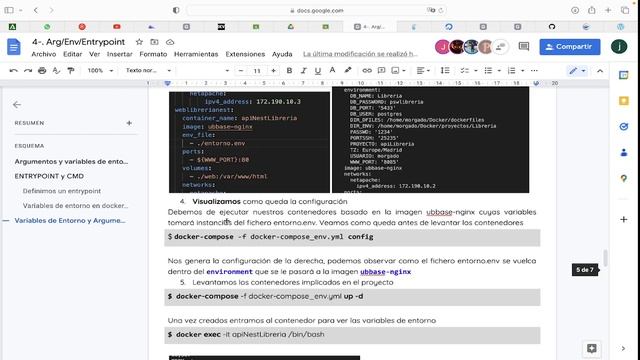This screenshot has height=360, width=640.
Task: Go to outline item Definimos un entrypoint
Action: (62, 191)
